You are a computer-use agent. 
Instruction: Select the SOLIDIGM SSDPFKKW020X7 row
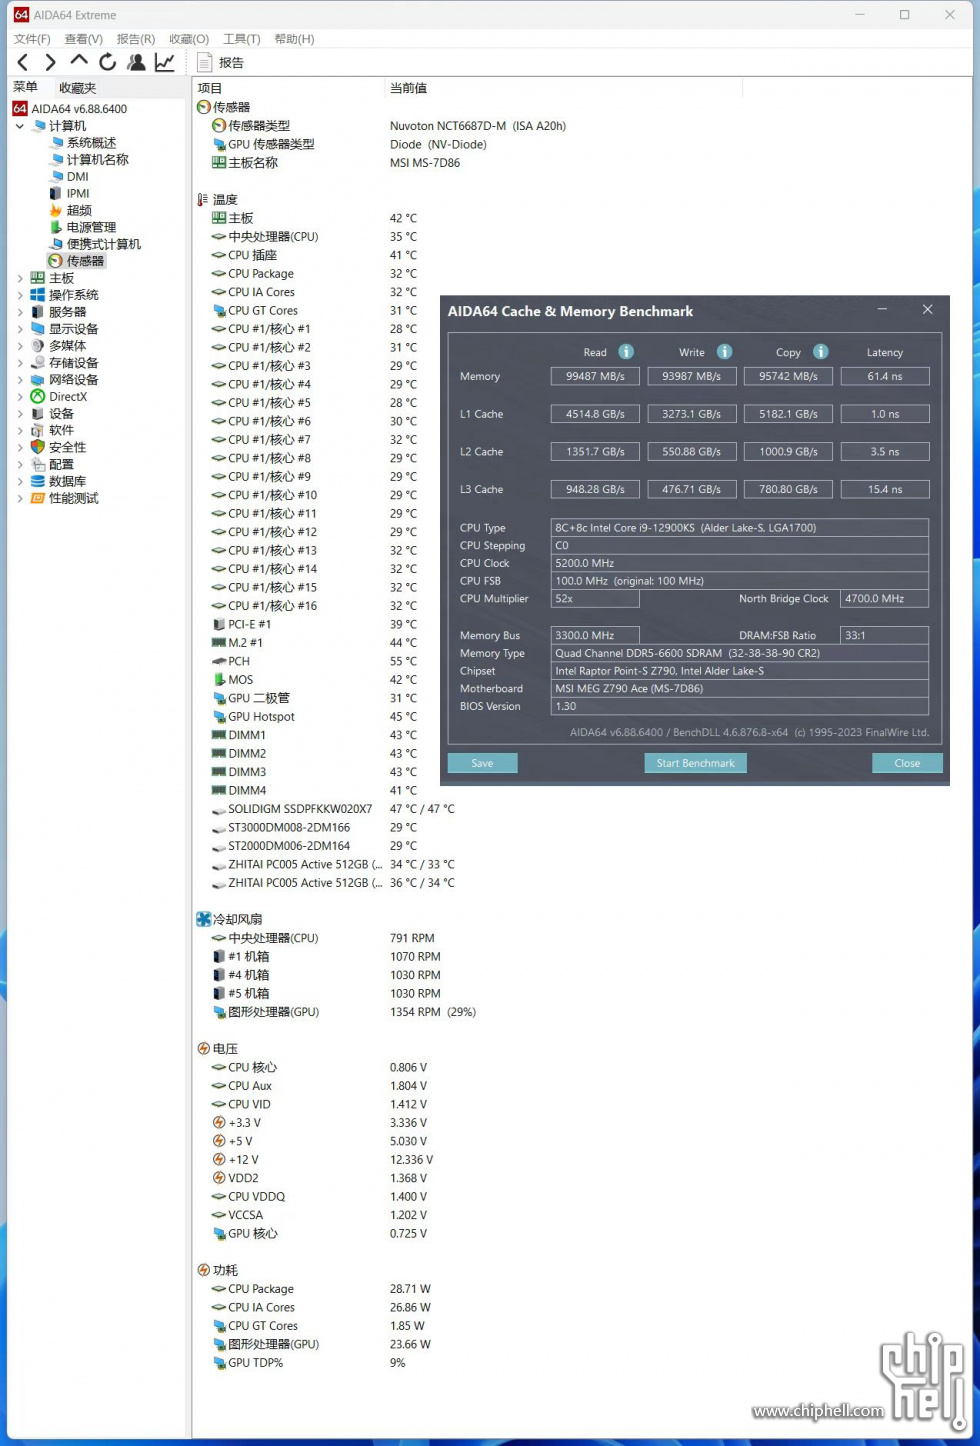333,809
